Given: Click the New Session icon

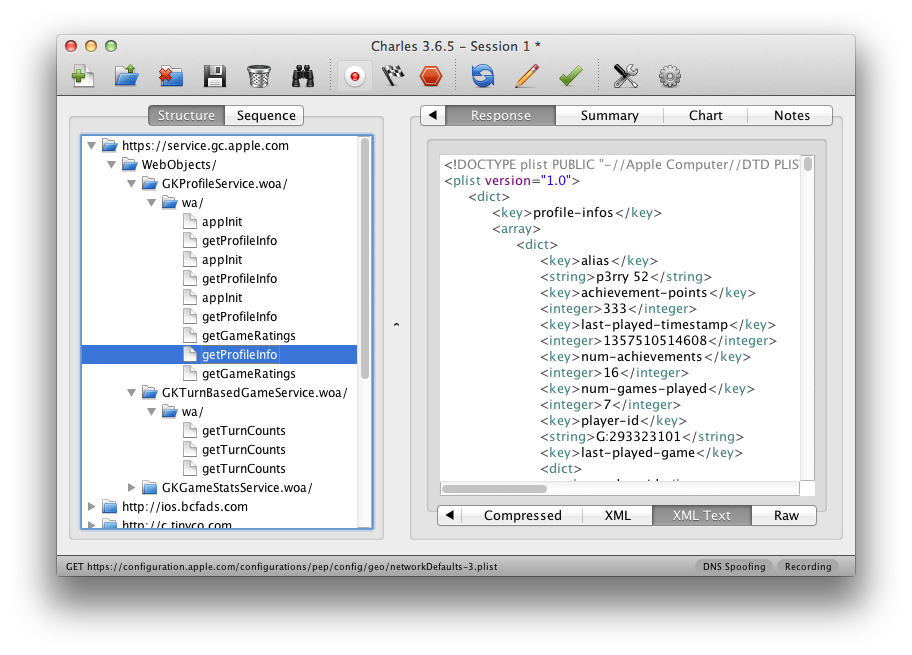Looking at the screenshot, I should (x=83, y=76).
